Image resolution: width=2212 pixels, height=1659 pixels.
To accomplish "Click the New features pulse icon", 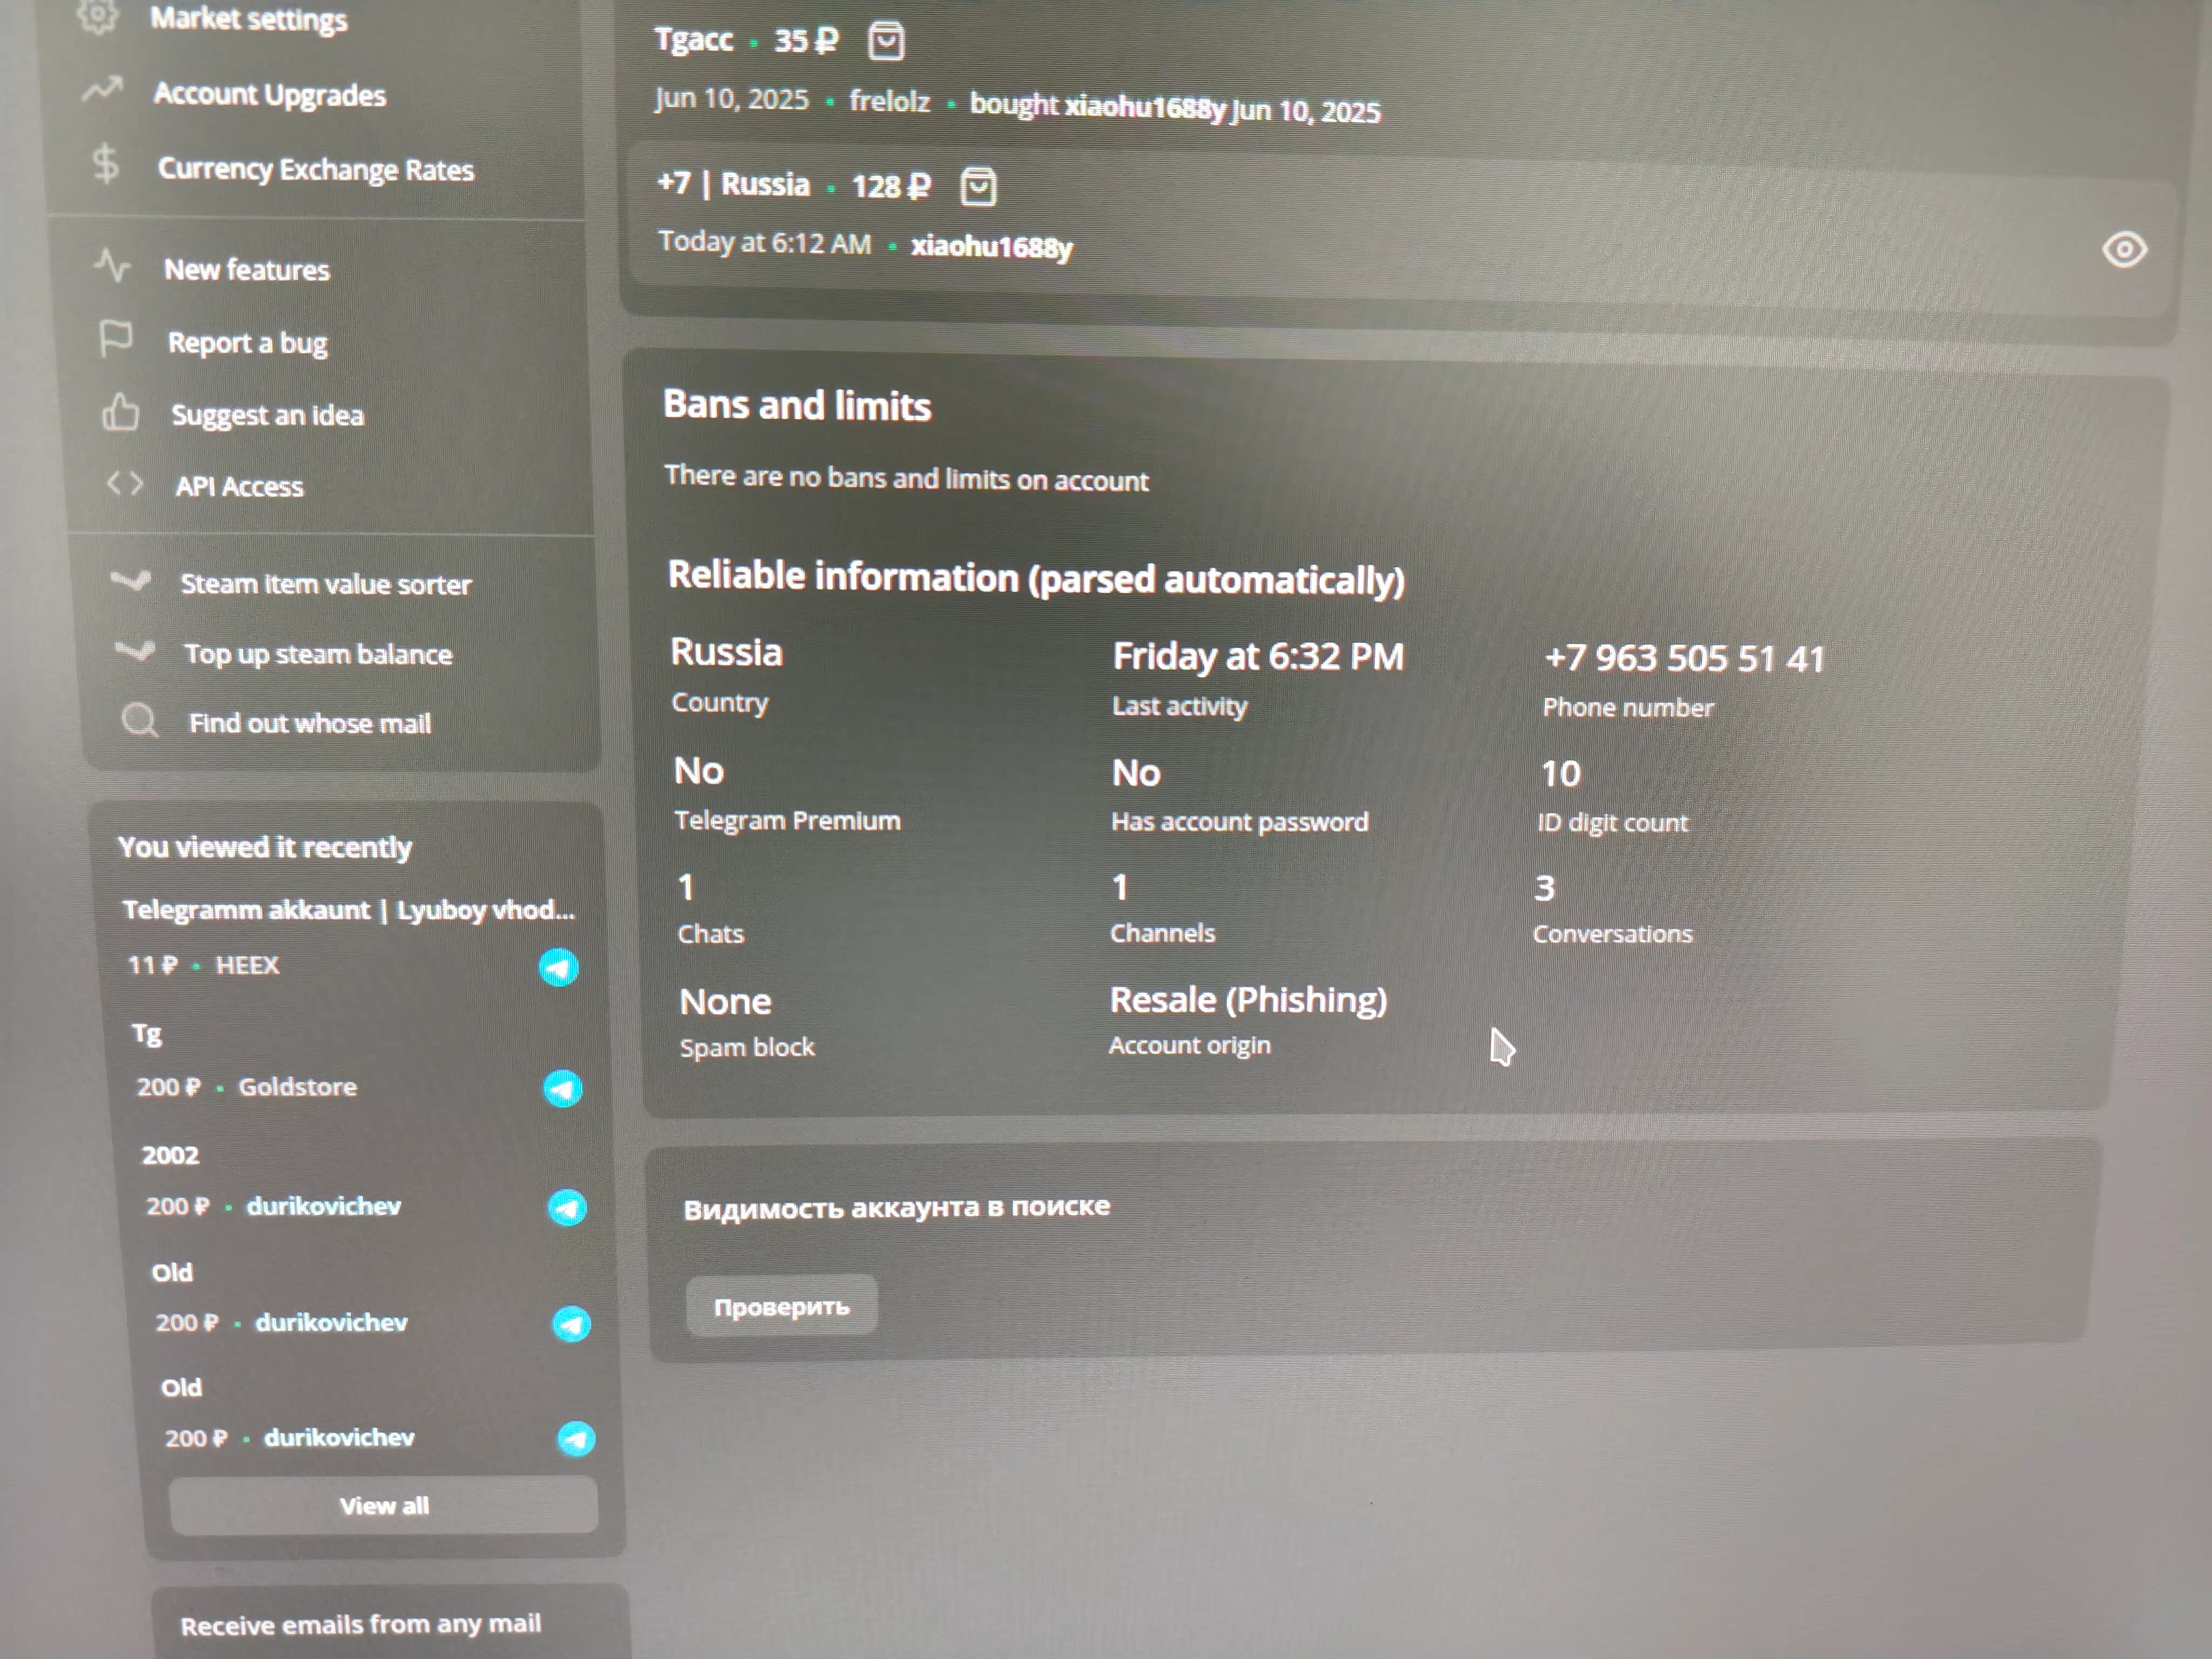I will click(112, 266).
